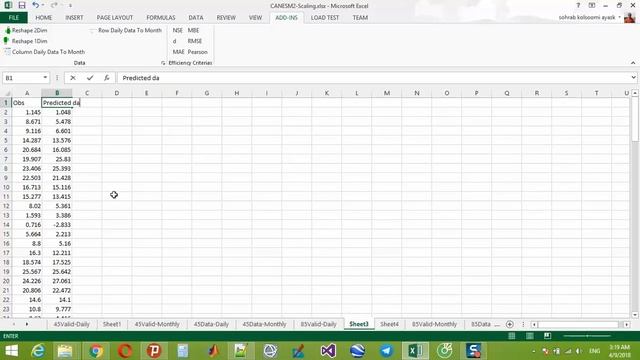Open the Sheet4 sheet tab
The image size is (640, 360).
[x=389, y=324]
